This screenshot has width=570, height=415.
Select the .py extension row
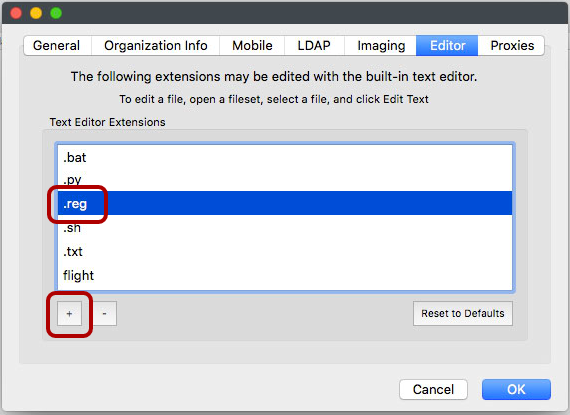coord(285,180)
